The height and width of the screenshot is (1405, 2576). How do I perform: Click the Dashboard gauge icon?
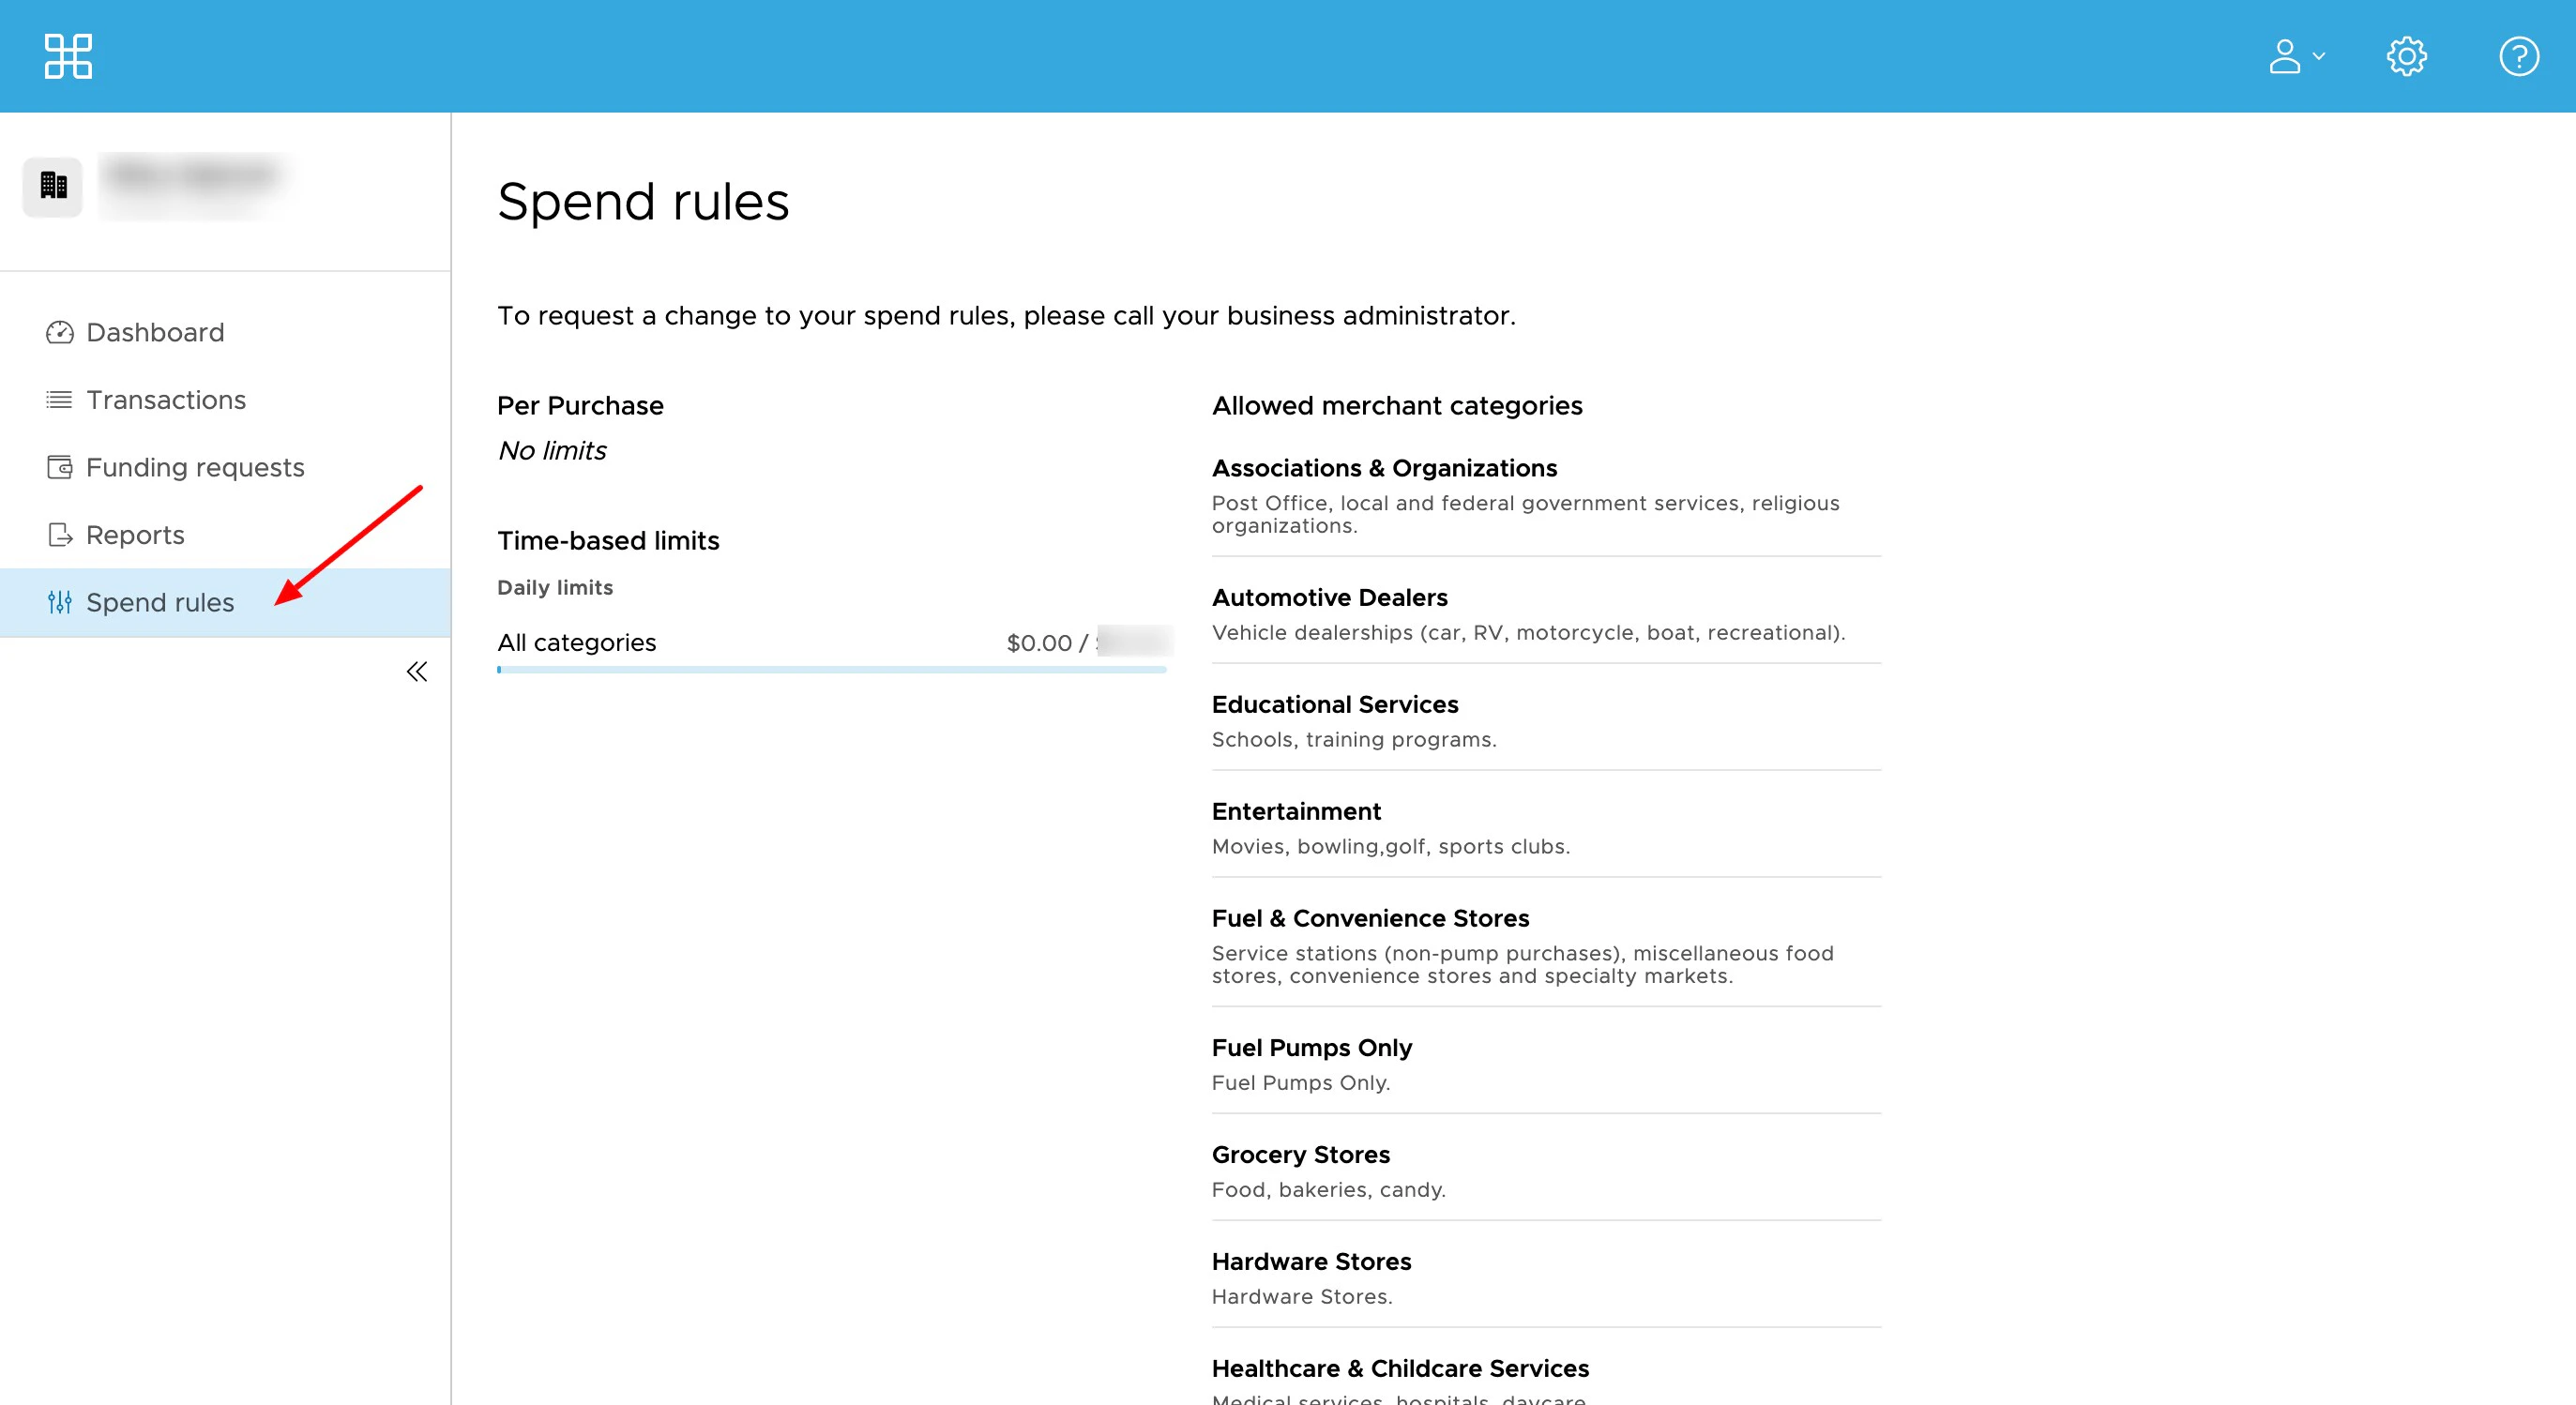click(x=59, y=332)
